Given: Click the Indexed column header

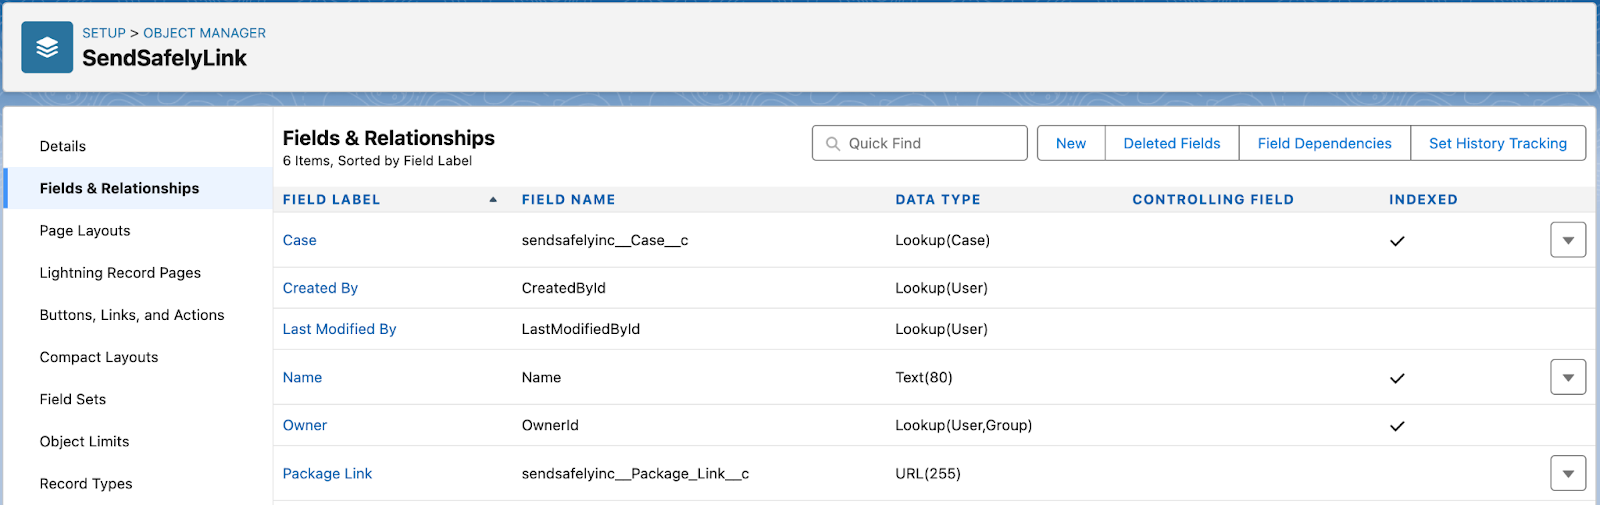Looking at the screenshot, I should coord(1423,200).
